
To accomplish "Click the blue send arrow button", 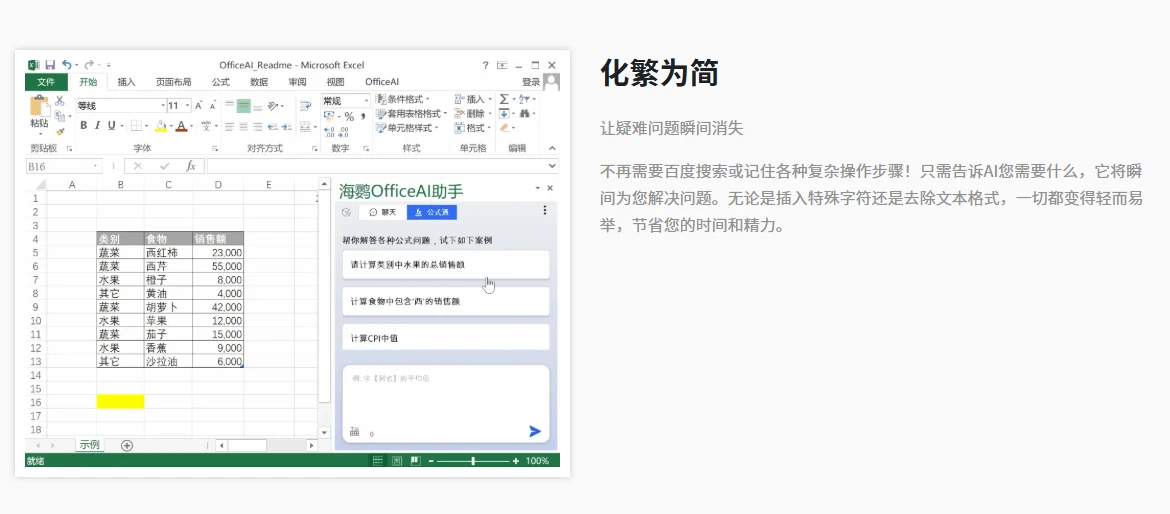I will (535, 431).
